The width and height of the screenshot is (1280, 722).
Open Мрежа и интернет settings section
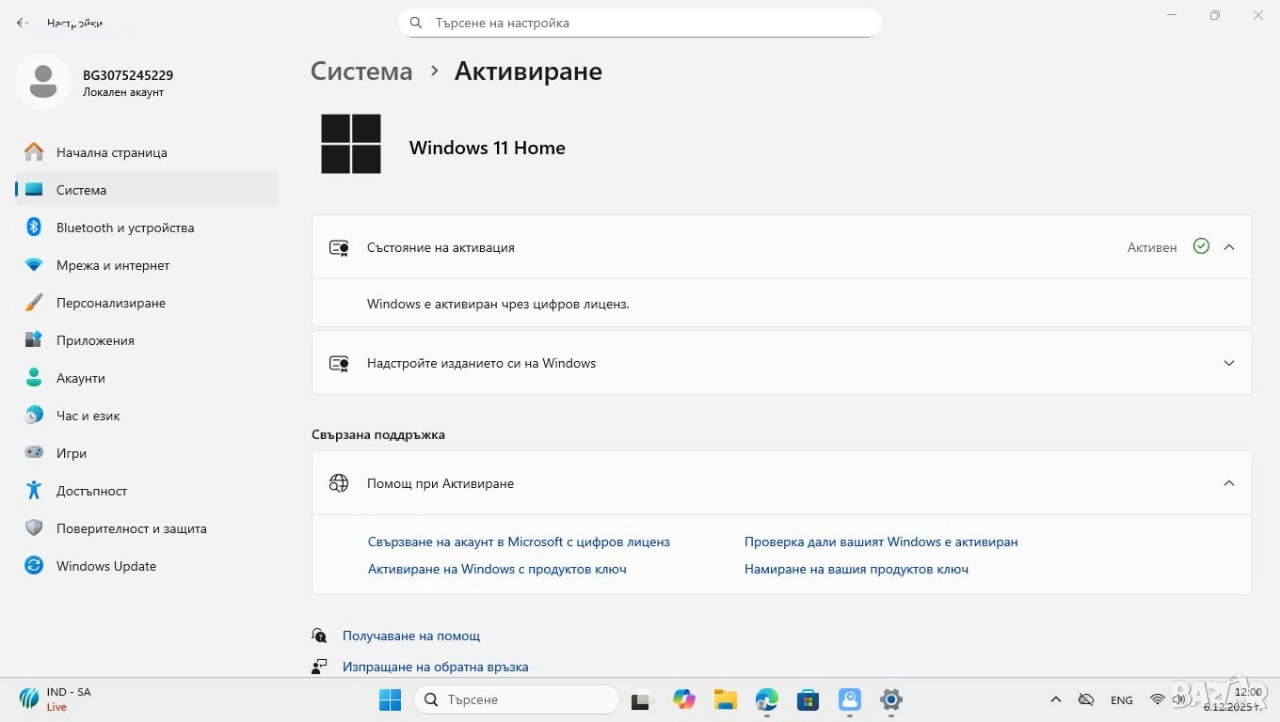pos(112,266)
